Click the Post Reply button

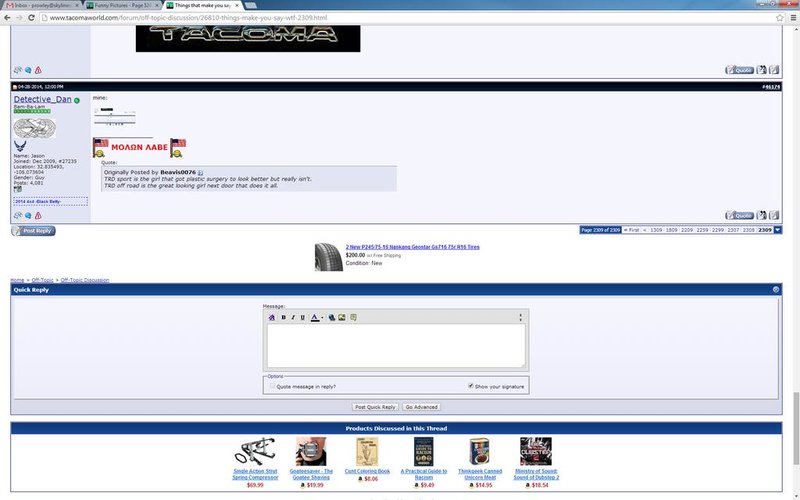[x=33, y=231]
